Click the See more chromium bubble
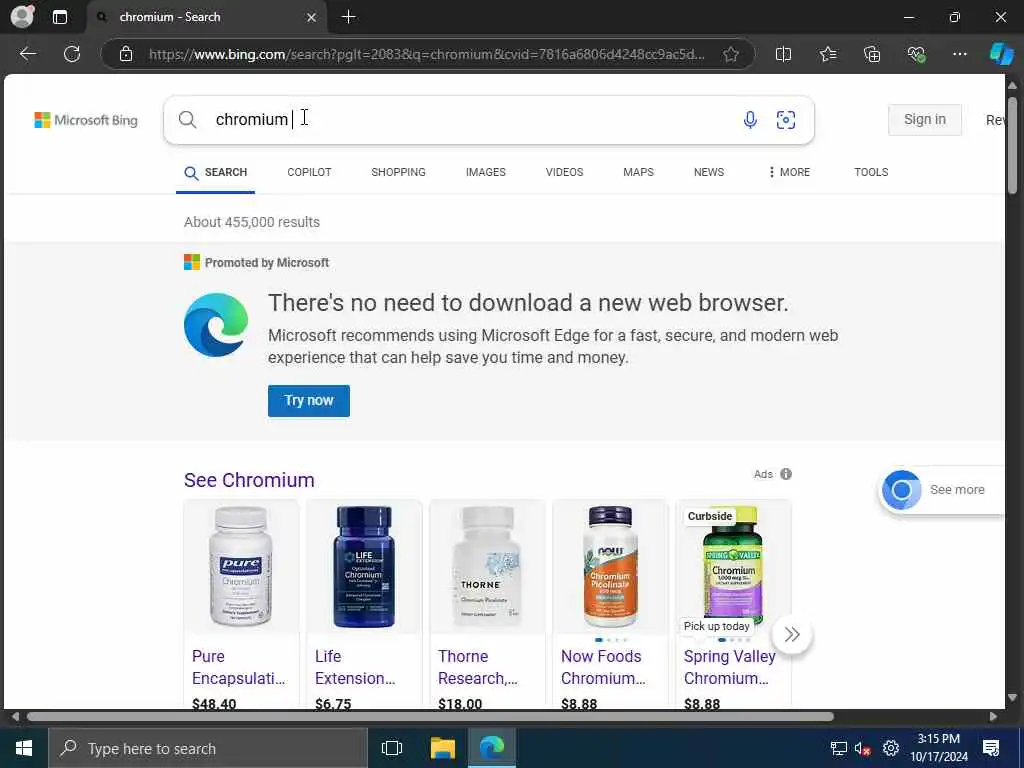 [940, 490]
